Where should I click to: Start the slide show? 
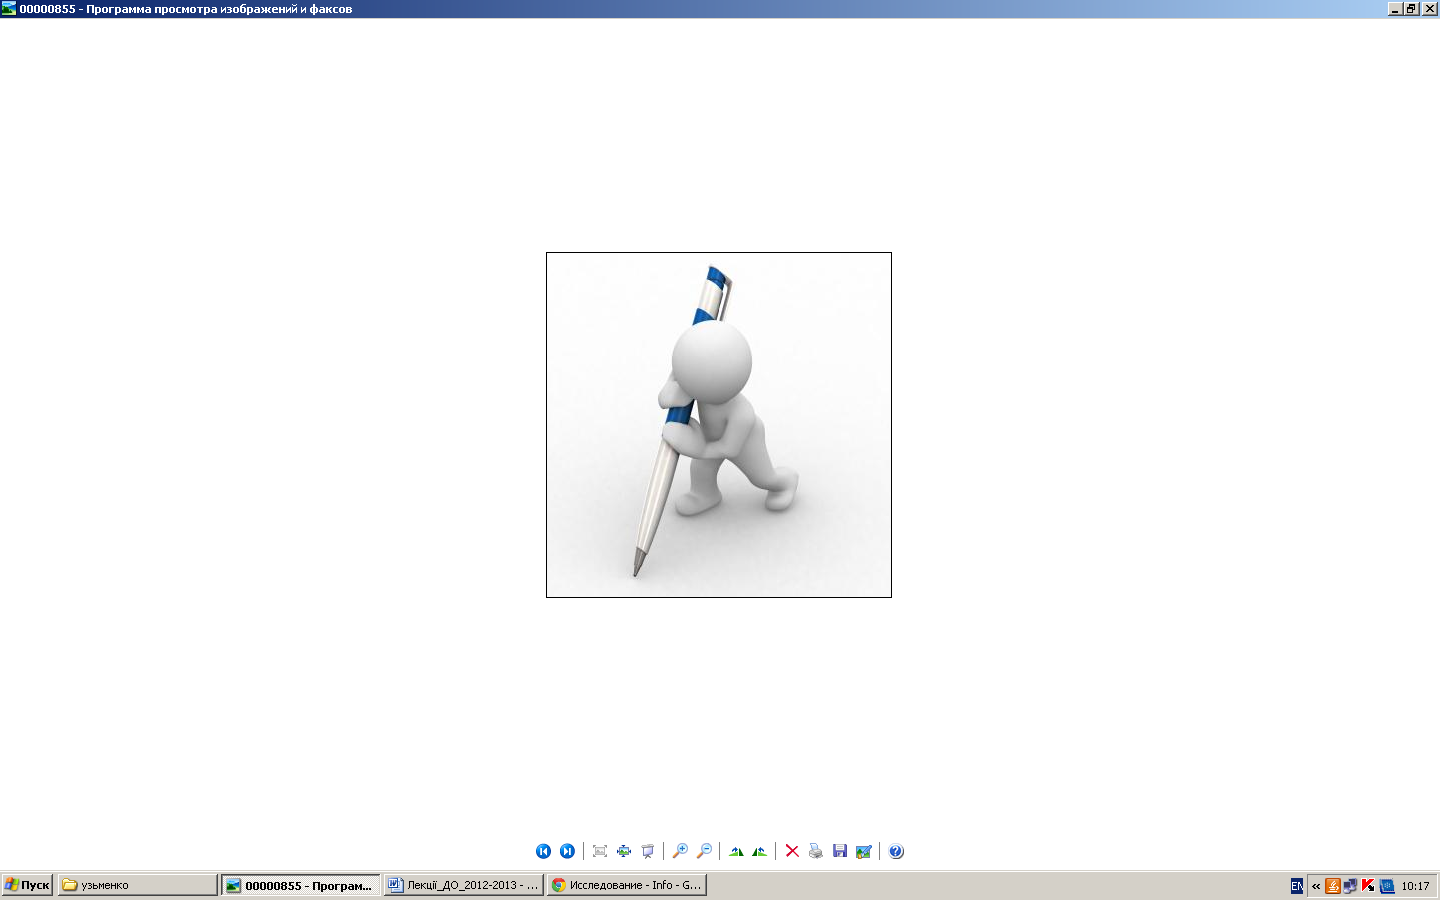click(648, 851)
